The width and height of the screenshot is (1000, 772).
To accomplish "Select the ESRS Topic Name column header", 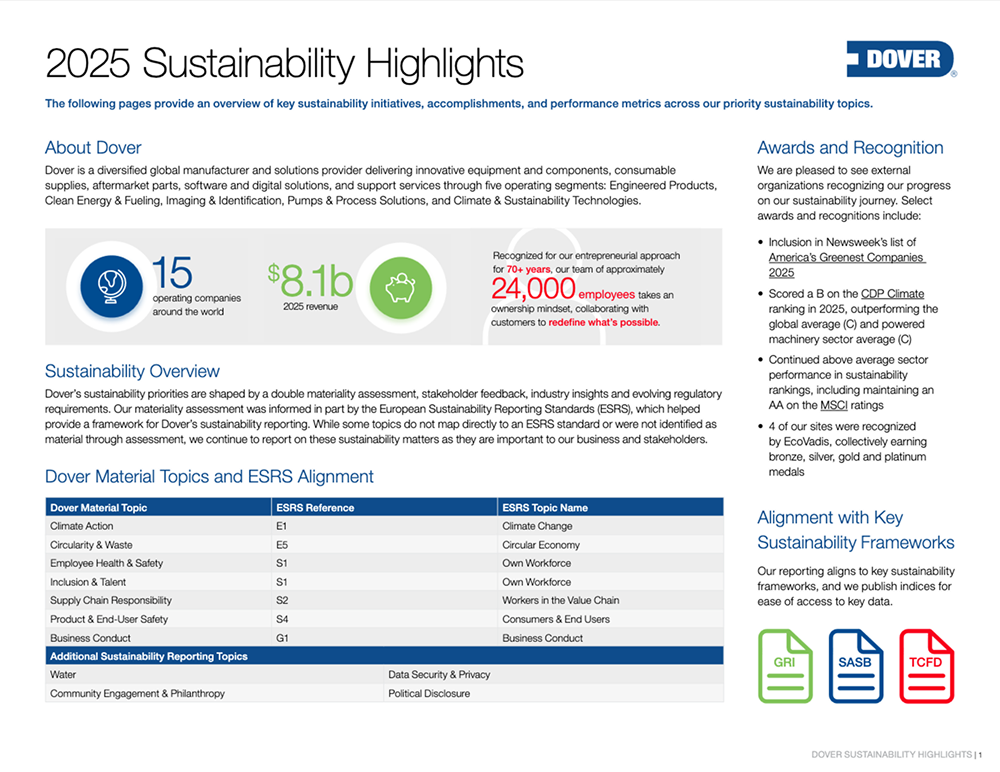I will [610, 507].
